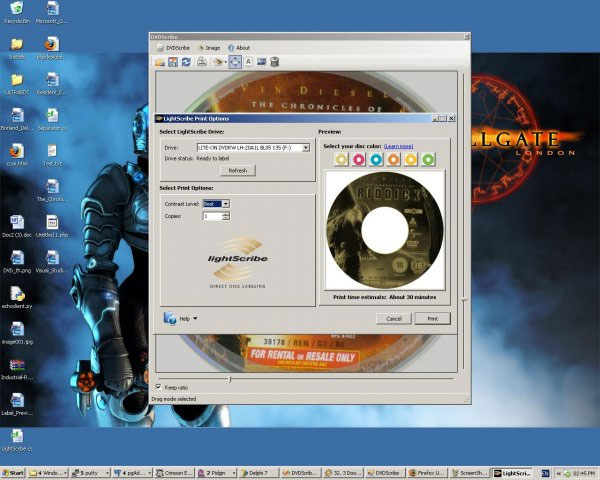Select the text 'A' tool icon
The width and height of the screenshot is (600, 480).
[248, 62]
